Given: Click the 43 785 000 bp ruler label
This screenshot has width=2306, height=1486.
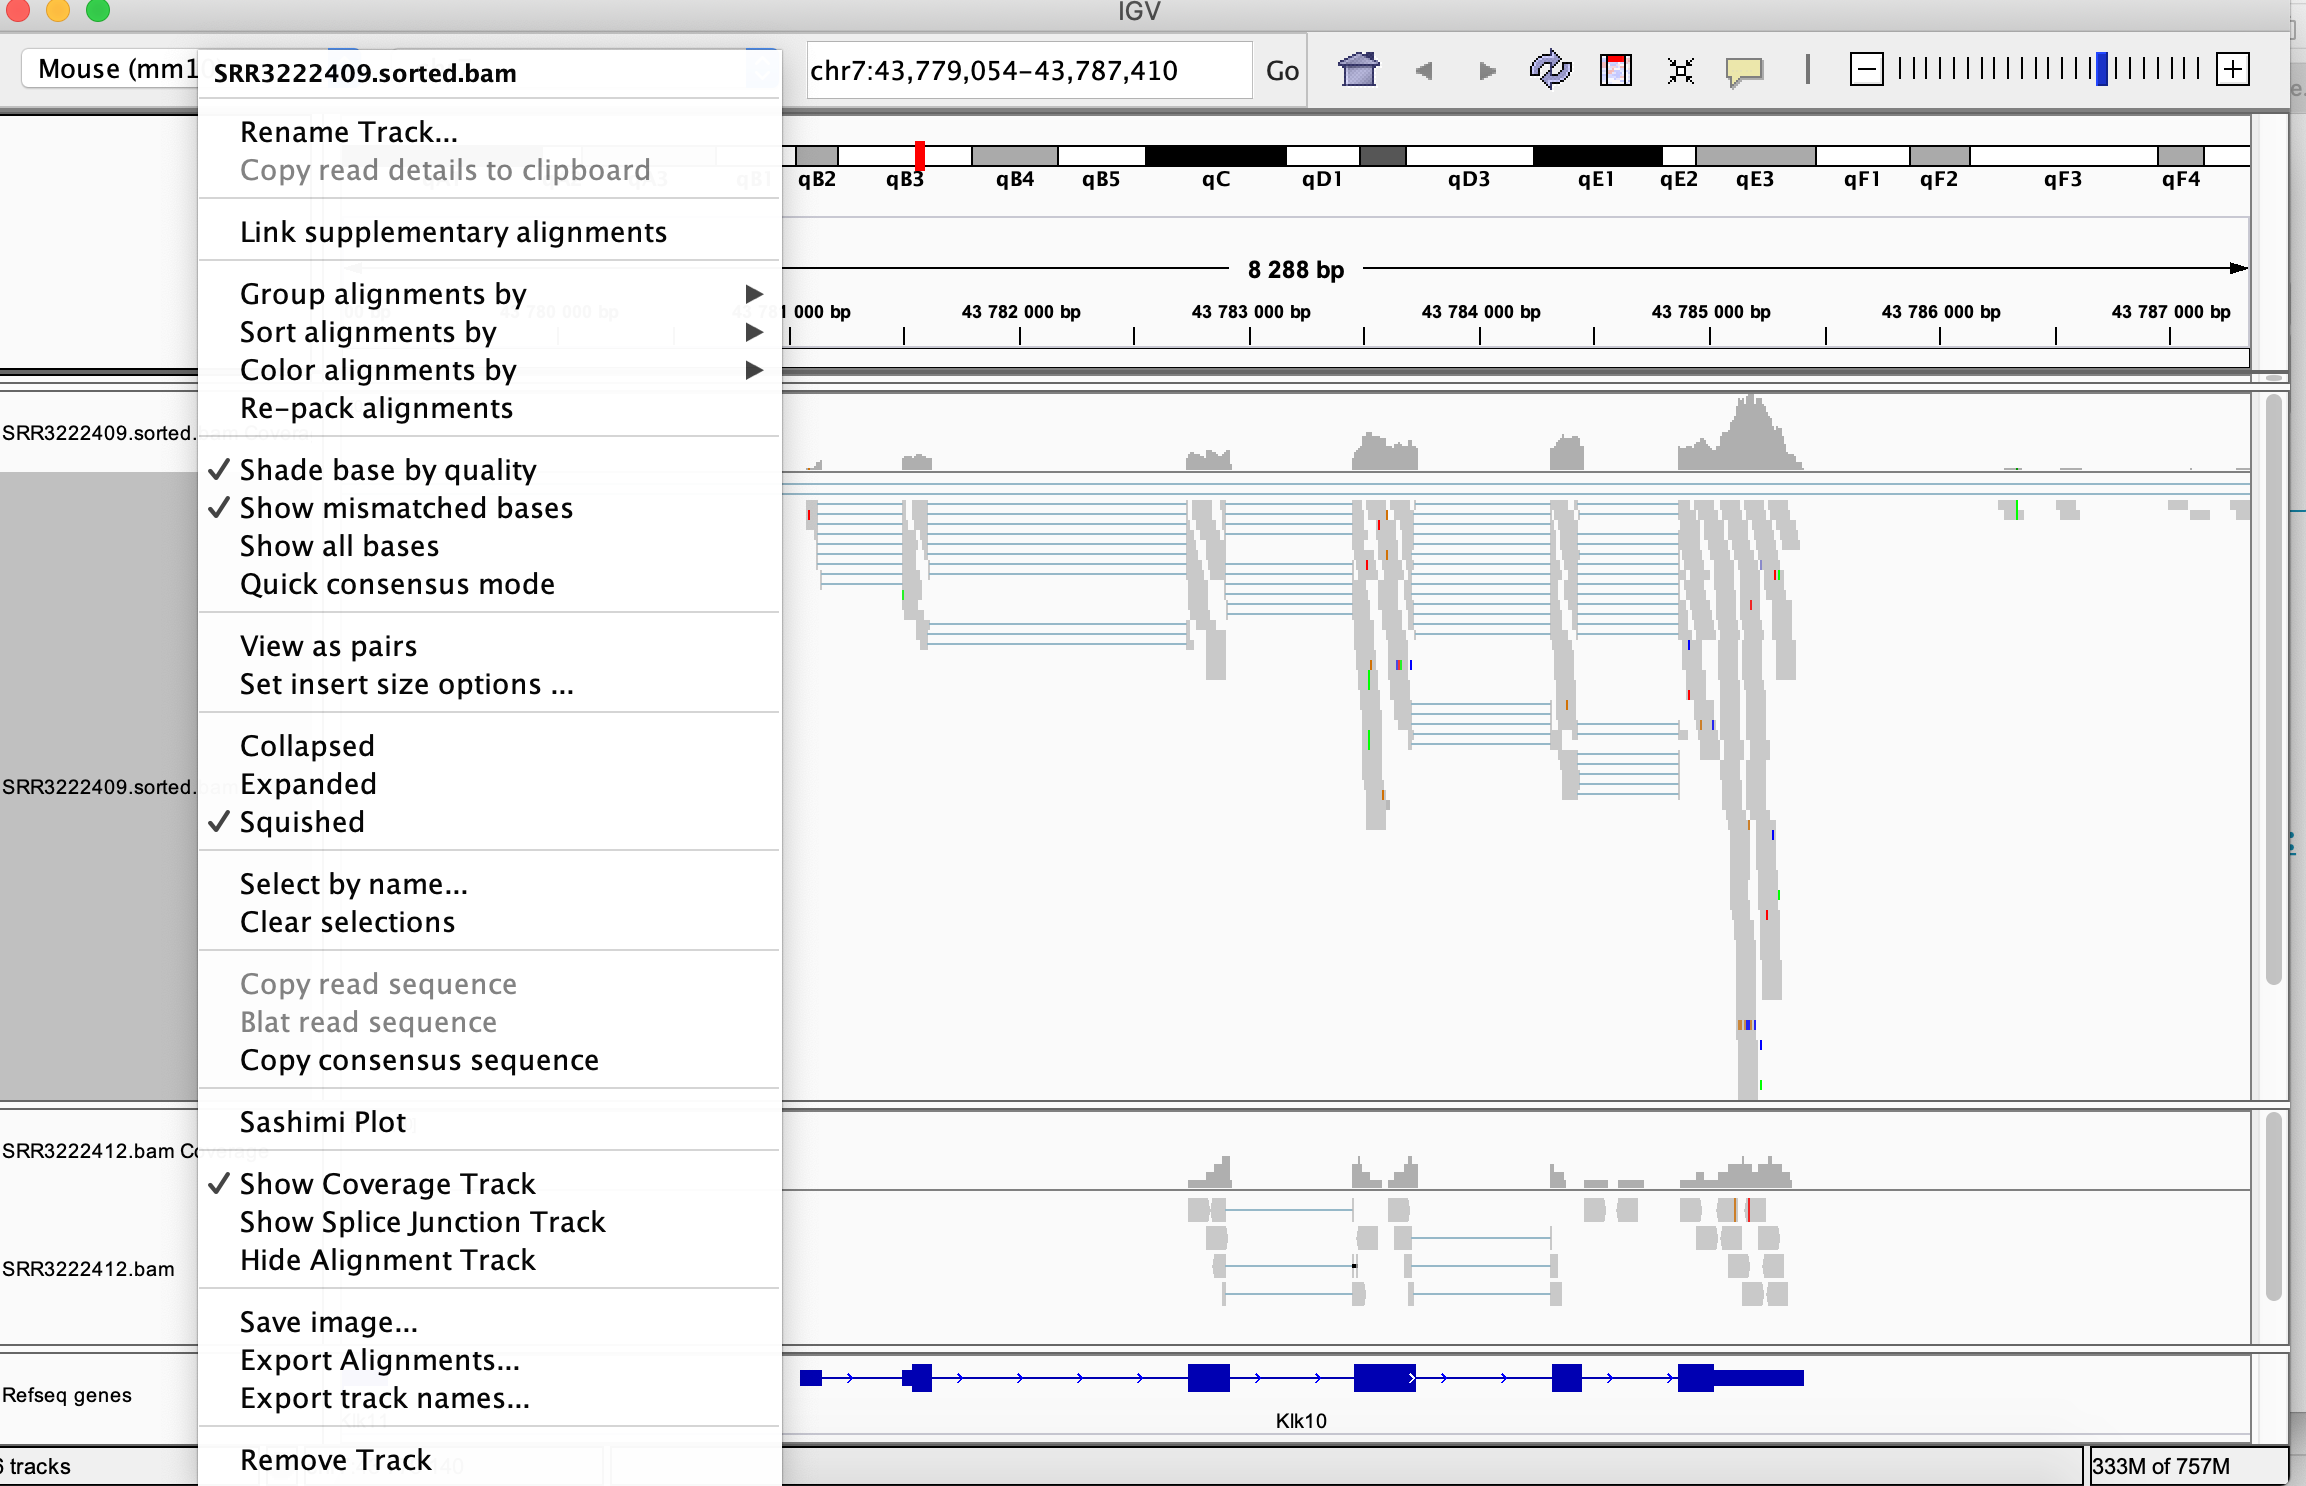Looking at the screenshot, I should coord(1711,312).
